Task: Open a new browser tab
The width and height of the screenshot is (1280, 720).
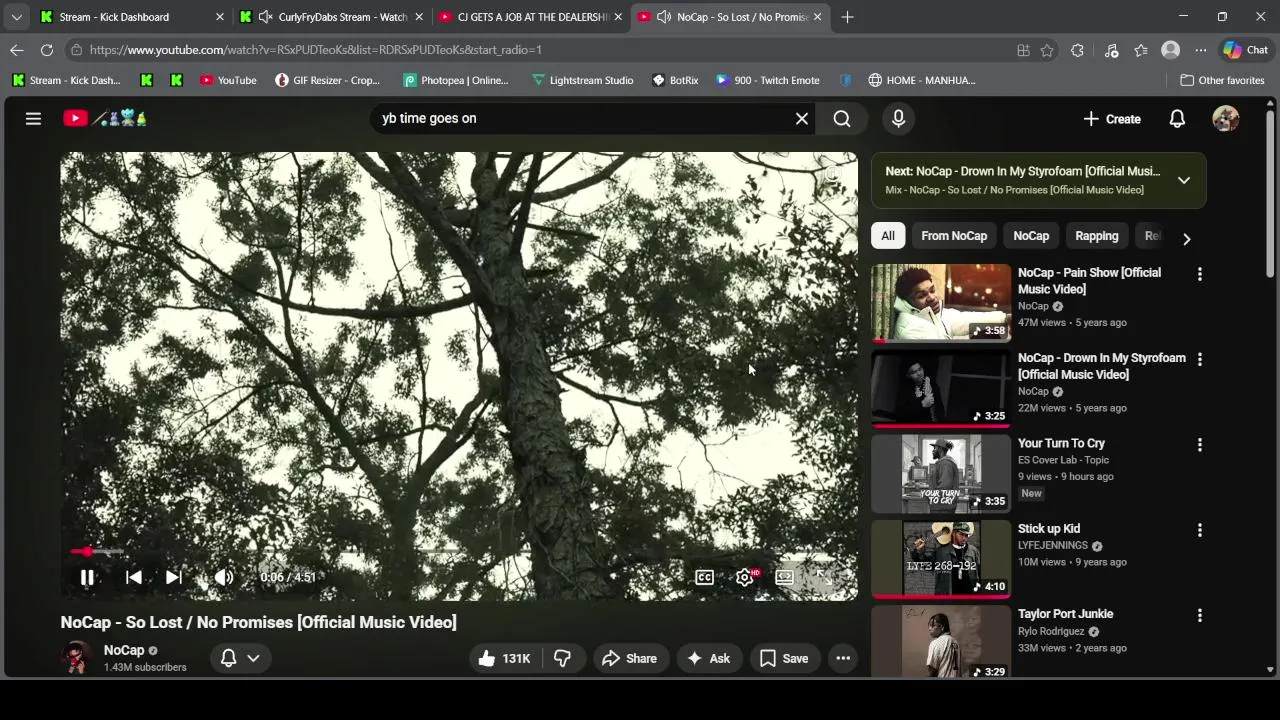Action: (x=847, y=17)
